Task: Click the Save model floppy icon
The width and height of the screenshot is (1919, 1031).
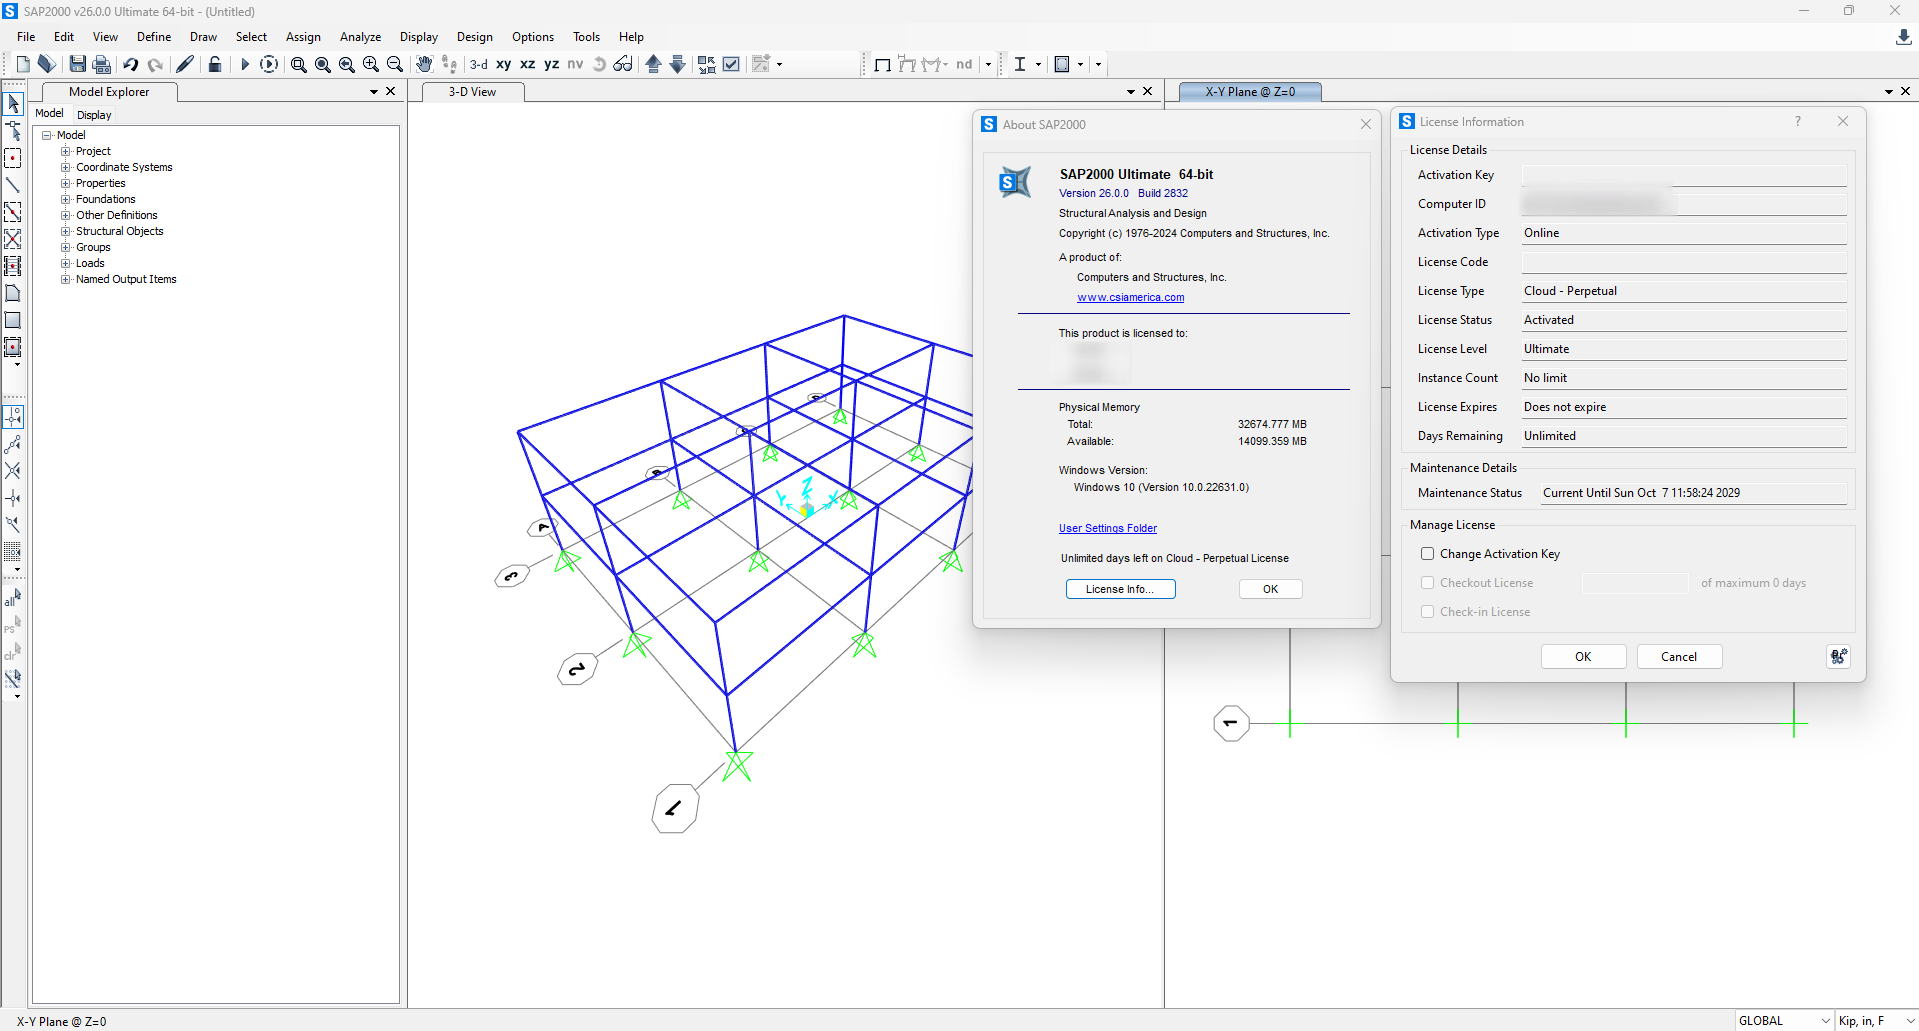Action: point(77,64)
